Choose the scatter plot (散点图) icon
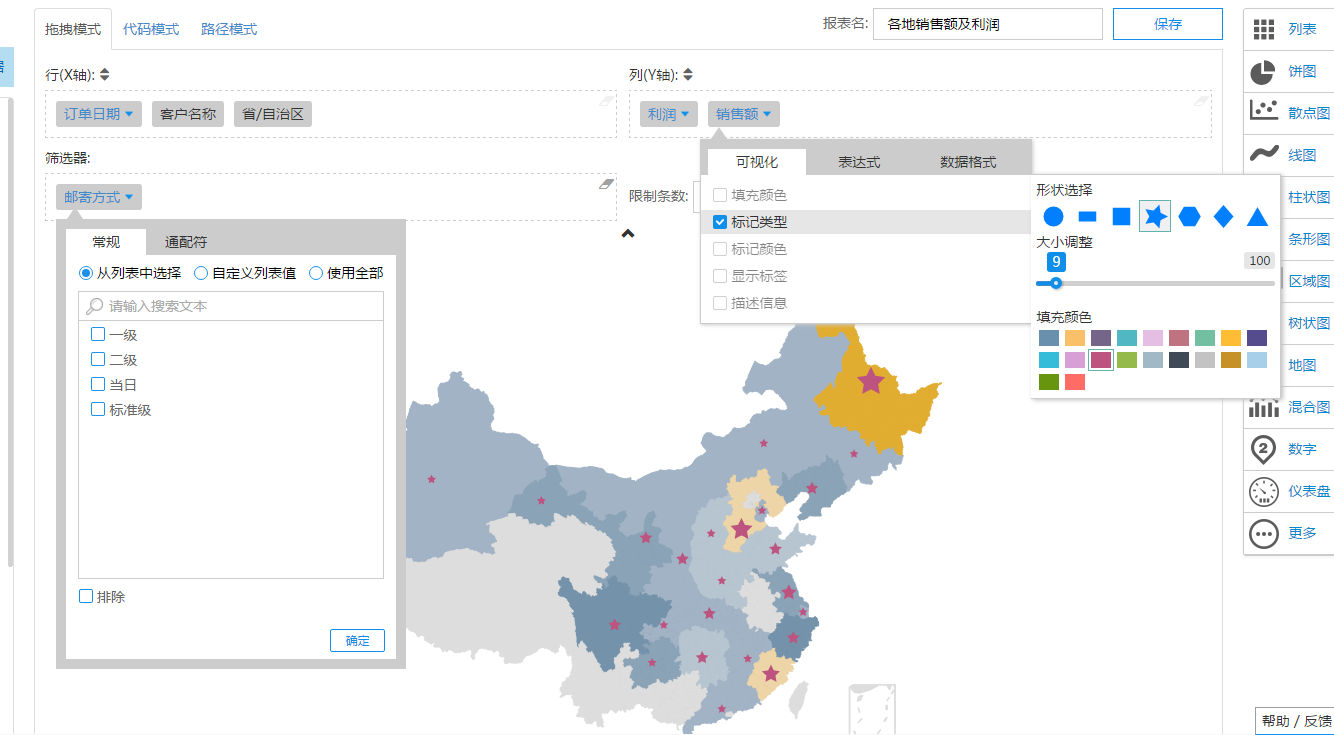The image size is (1334, 735). click(1264, 112)
